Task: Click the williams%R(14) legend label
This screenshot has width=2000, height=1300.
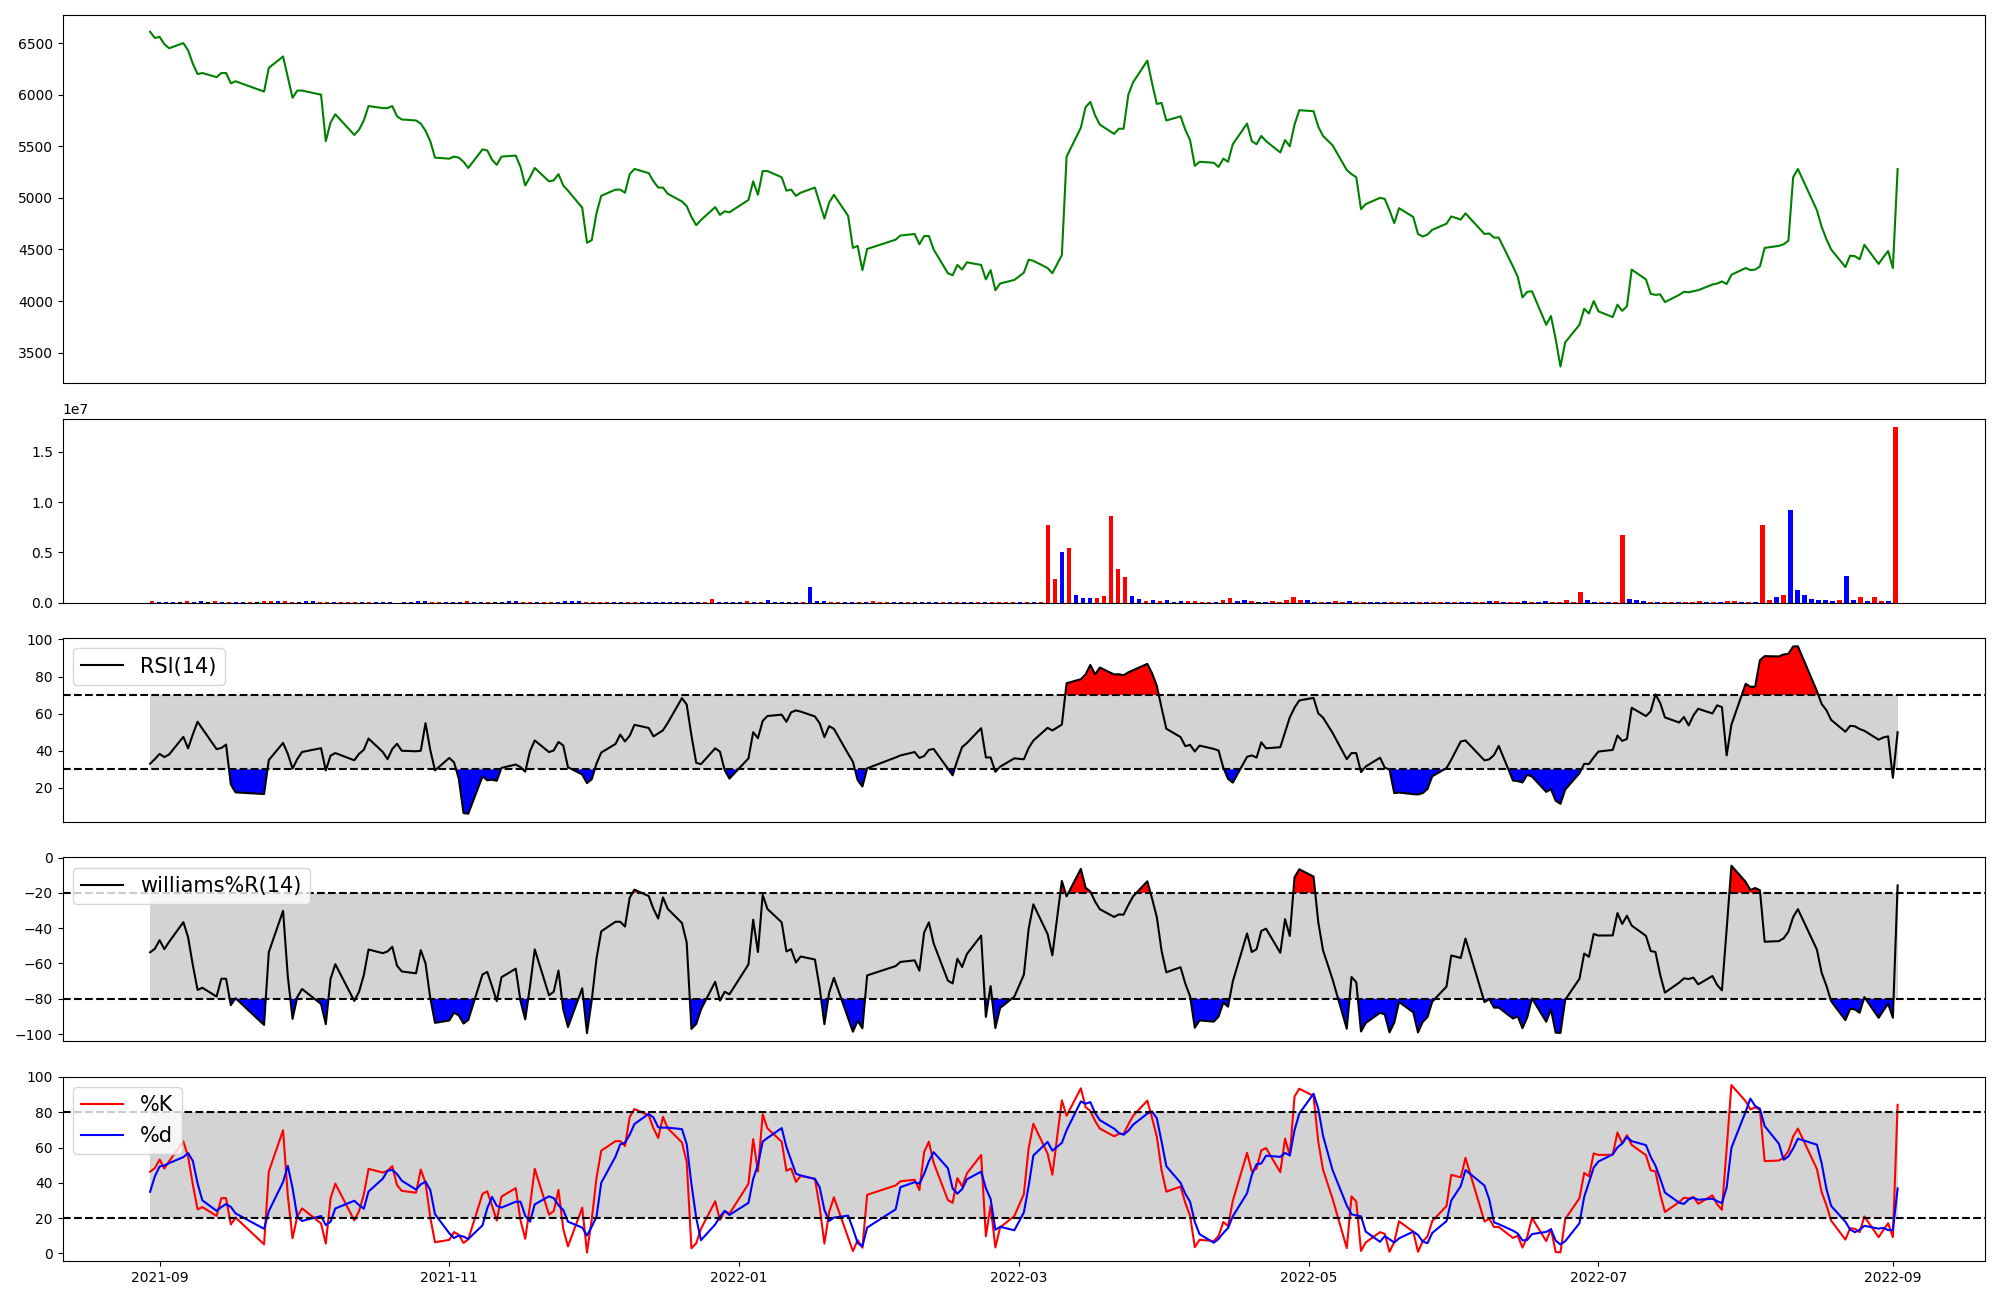Action: pos(220,885)
